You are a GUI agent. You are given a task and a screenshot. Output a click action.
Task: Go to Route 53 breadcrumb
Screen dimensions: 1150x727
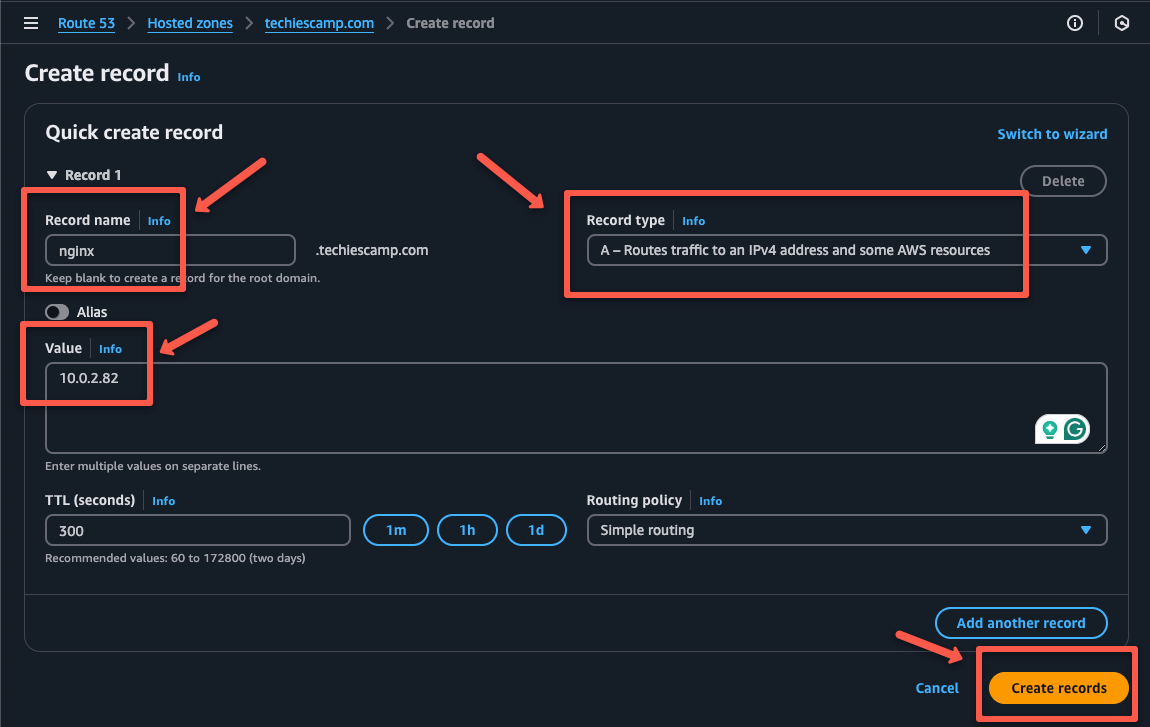(87, 23)
